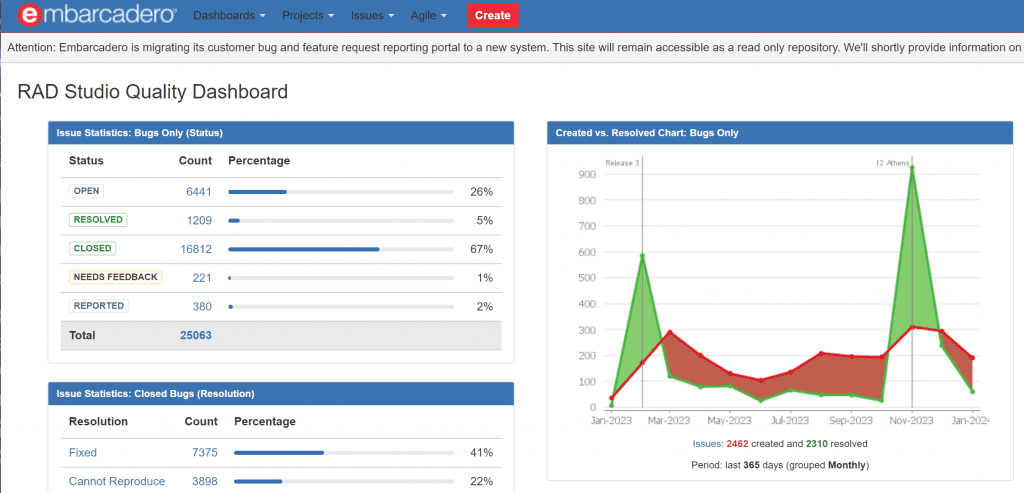Screen dimensions: 1024x493
Task: Click the Status column header
Action: [86, 161]
